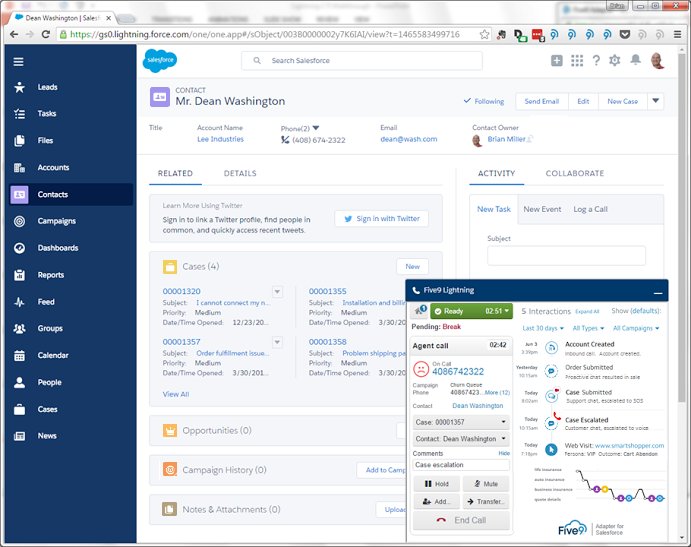This screenshot has width=691, height=547.
Task: Open the Transfer call option
Action: click(x=486, y=502)
